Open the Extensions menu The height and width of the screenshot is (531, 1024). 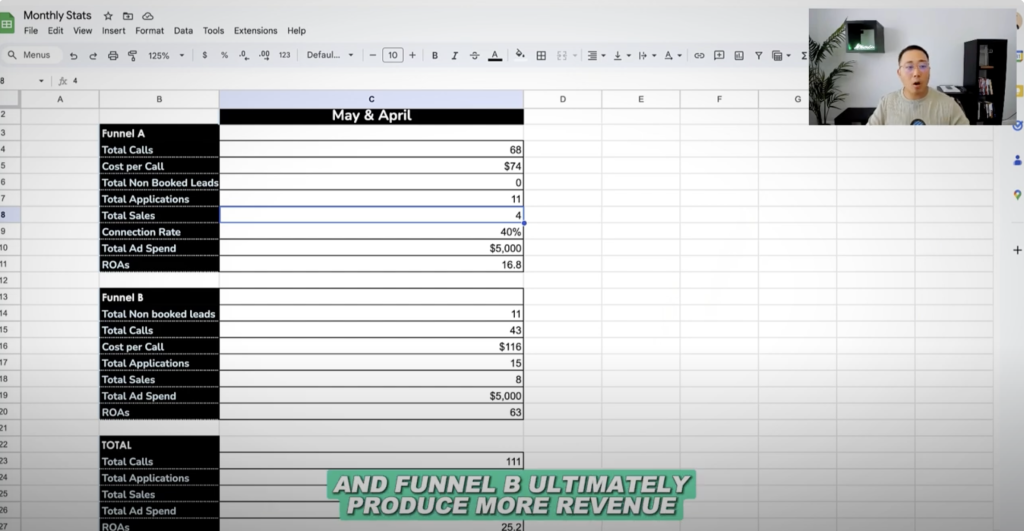point(255,31)
